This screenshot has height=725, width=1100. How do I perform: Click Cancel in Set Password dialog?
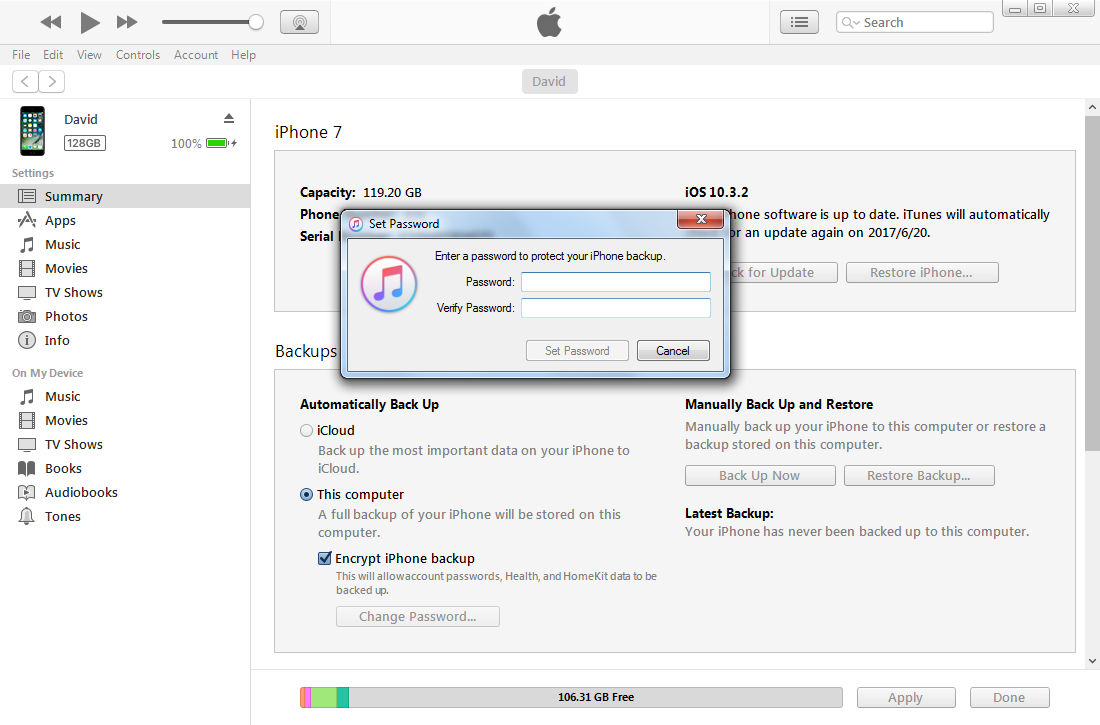(673, 351)
